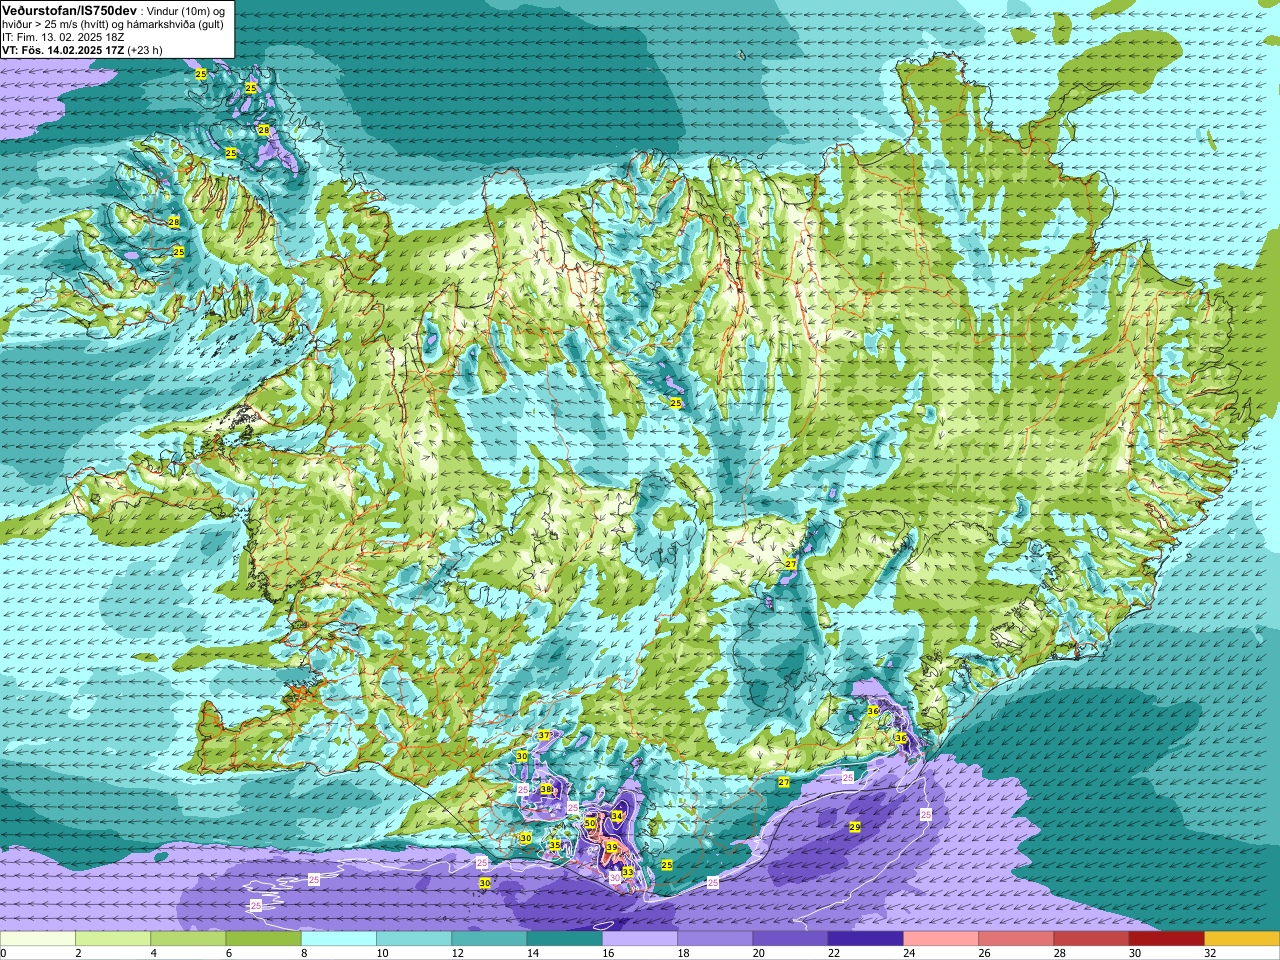The width and height of the screenshot is (1280, 960).
Task: Click the yellow 35 max gust label
Action: (555, 845)
